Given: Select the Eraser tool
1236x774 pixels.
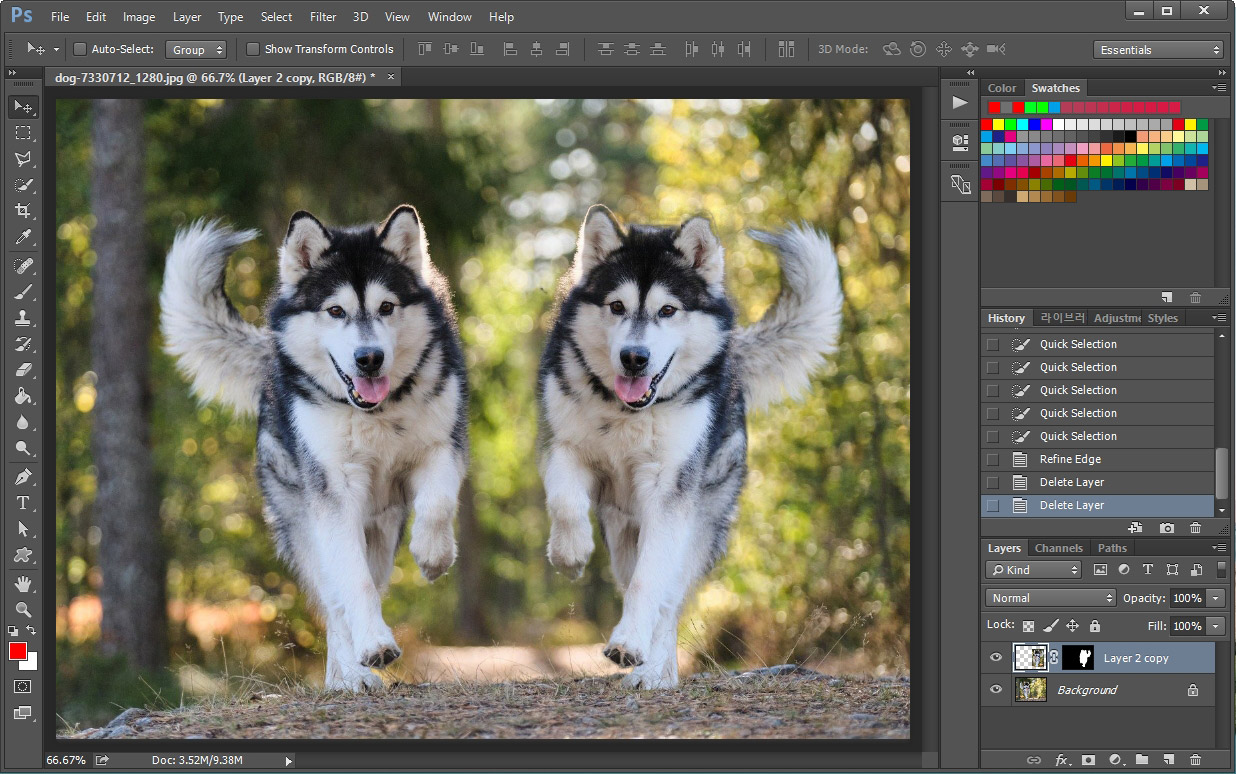Looking at the screenshot, I should pos(23,370).
